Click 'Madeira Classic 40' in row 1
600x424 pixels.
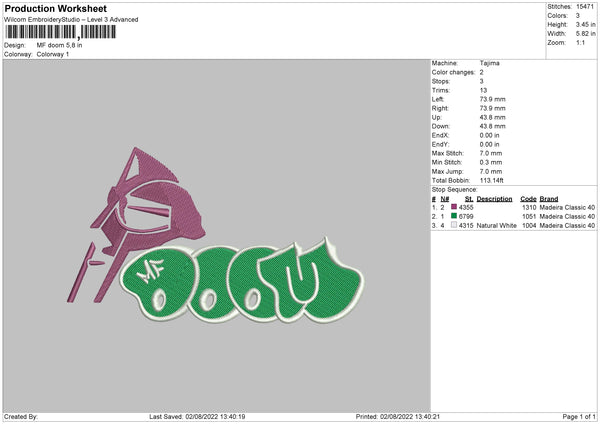[567, 207]
